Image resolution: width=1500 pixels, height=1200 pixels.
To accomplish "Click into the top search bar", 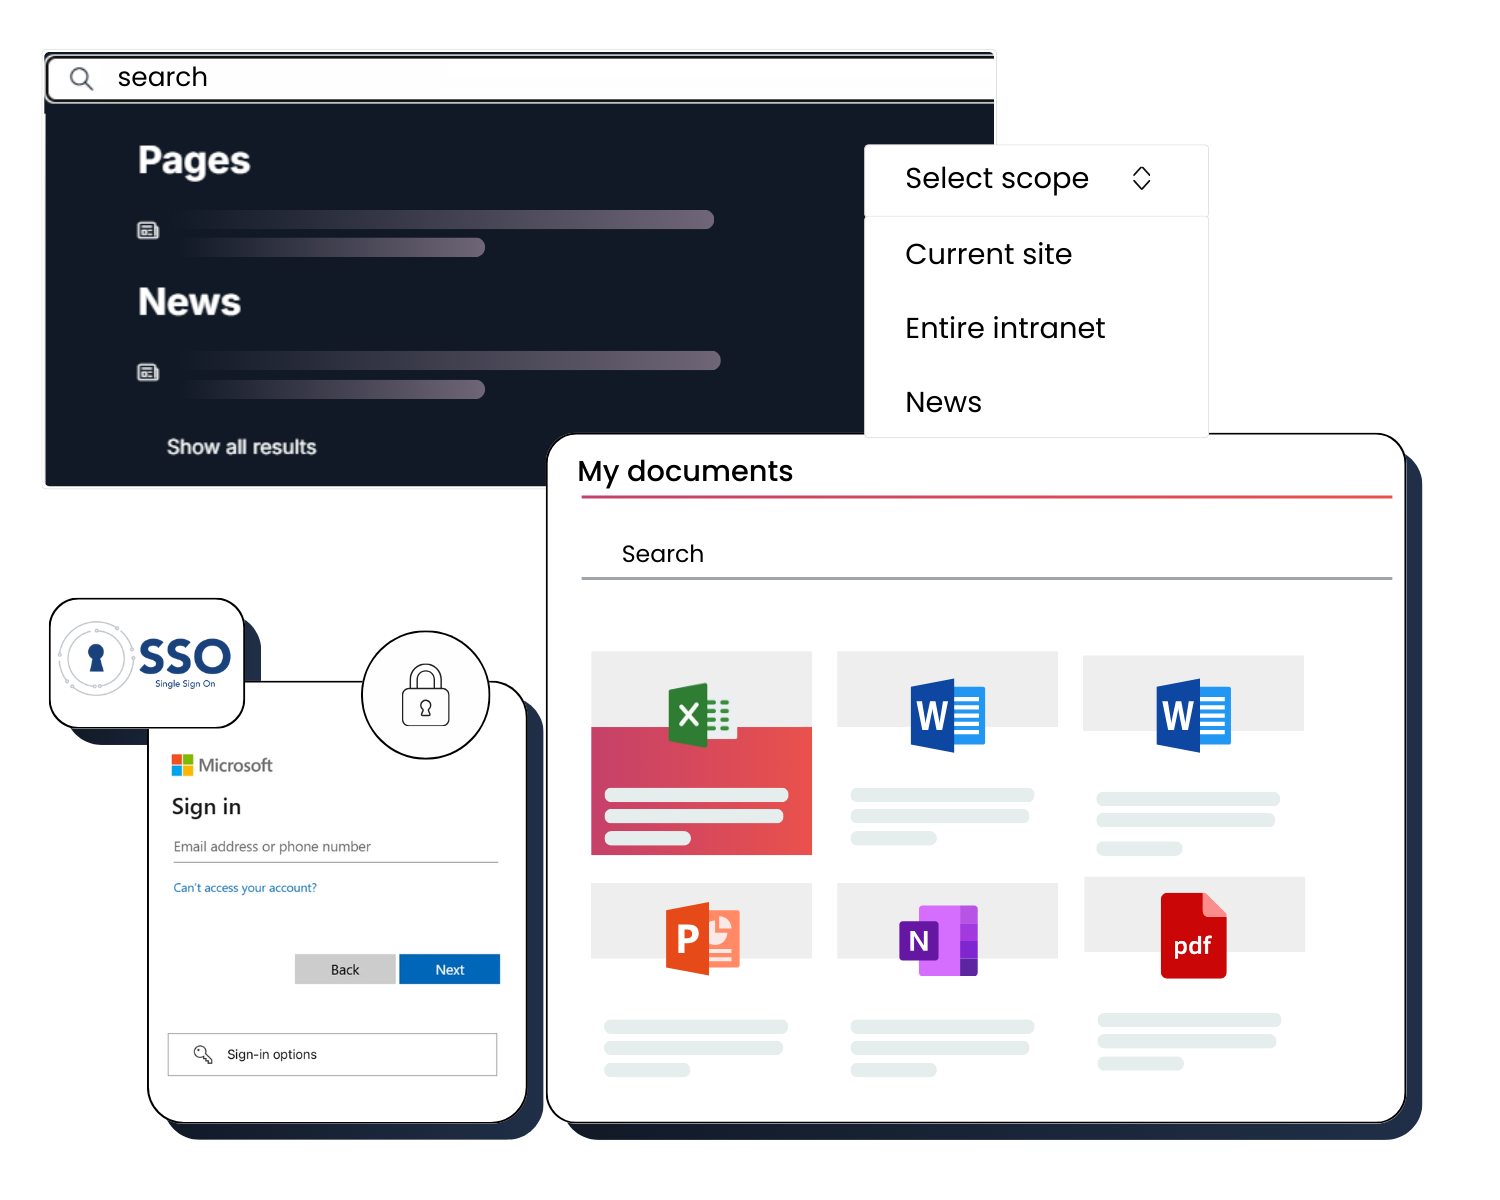I will (x=520, y=78).
